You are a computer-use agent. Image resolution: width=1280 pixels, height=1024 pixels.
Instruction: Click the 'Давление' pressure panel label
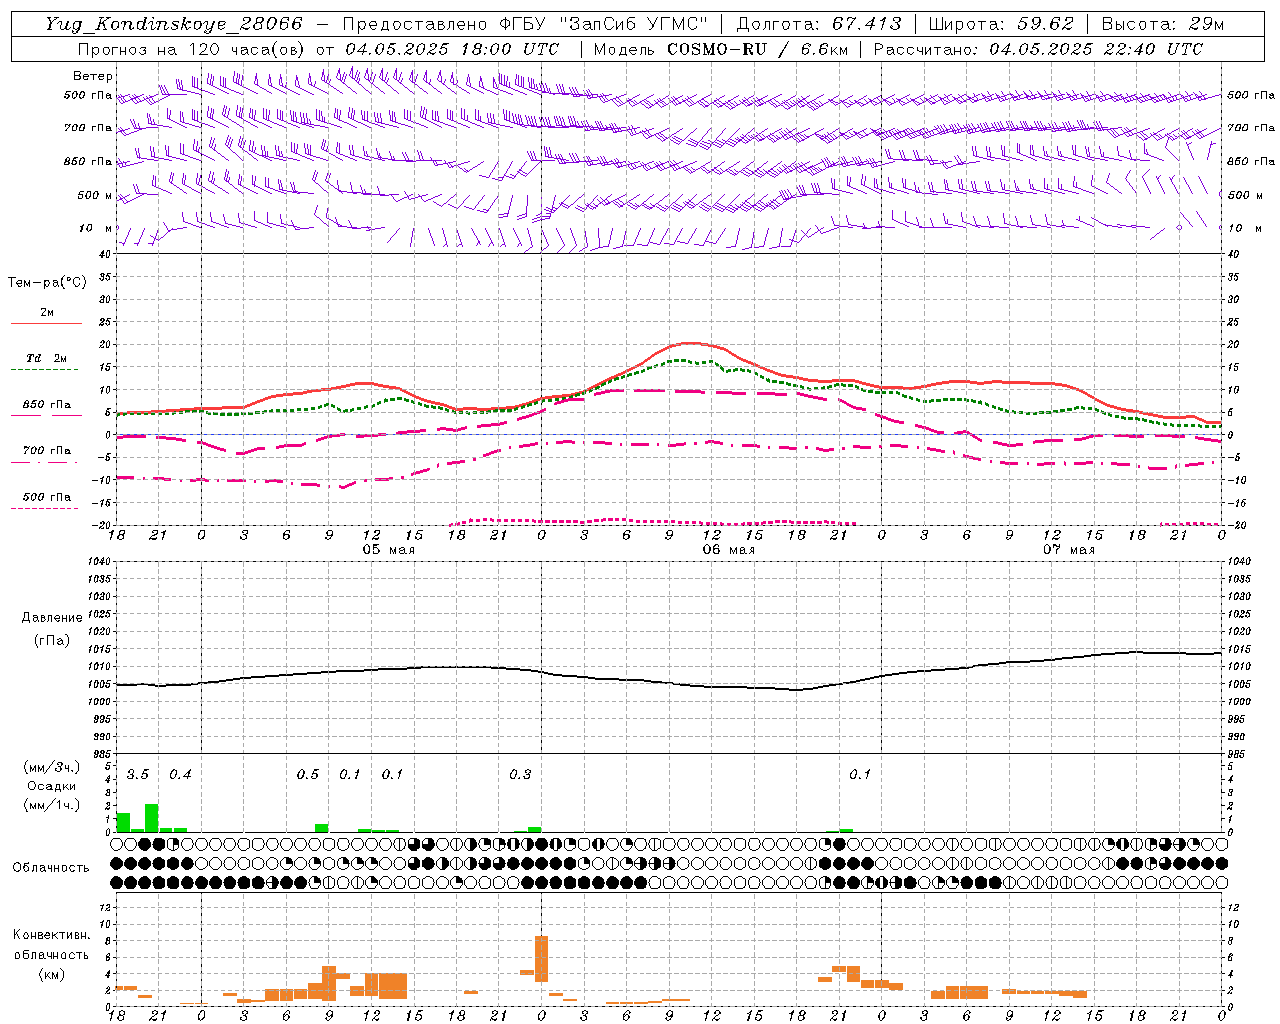(51, 618)
